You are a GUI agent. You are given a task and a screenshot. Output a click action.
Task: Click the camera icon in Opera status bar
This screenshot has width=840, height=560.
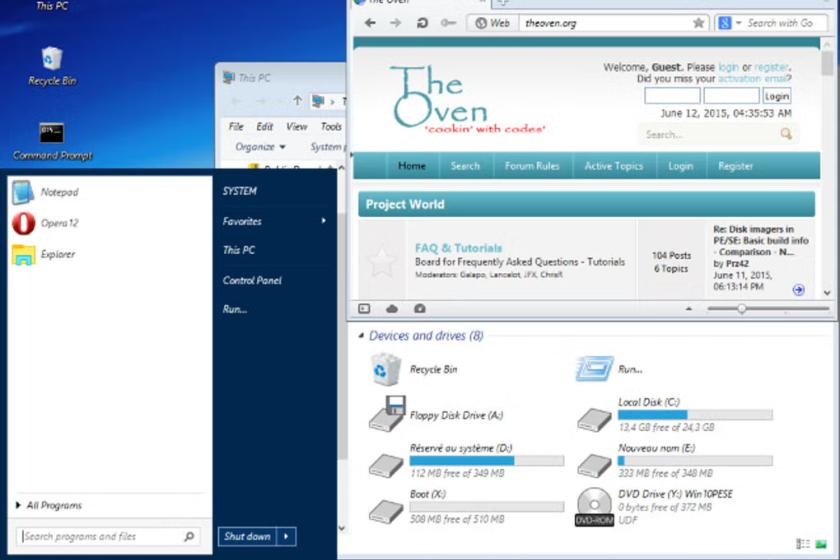(x=420, y=309)
